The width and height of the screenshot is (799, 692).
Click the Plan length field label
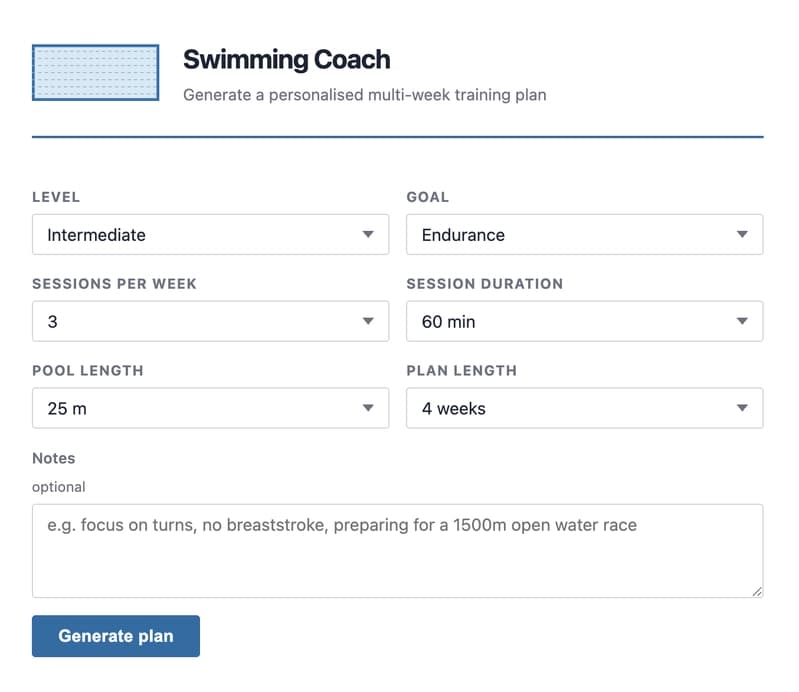[x=462, y=370]
